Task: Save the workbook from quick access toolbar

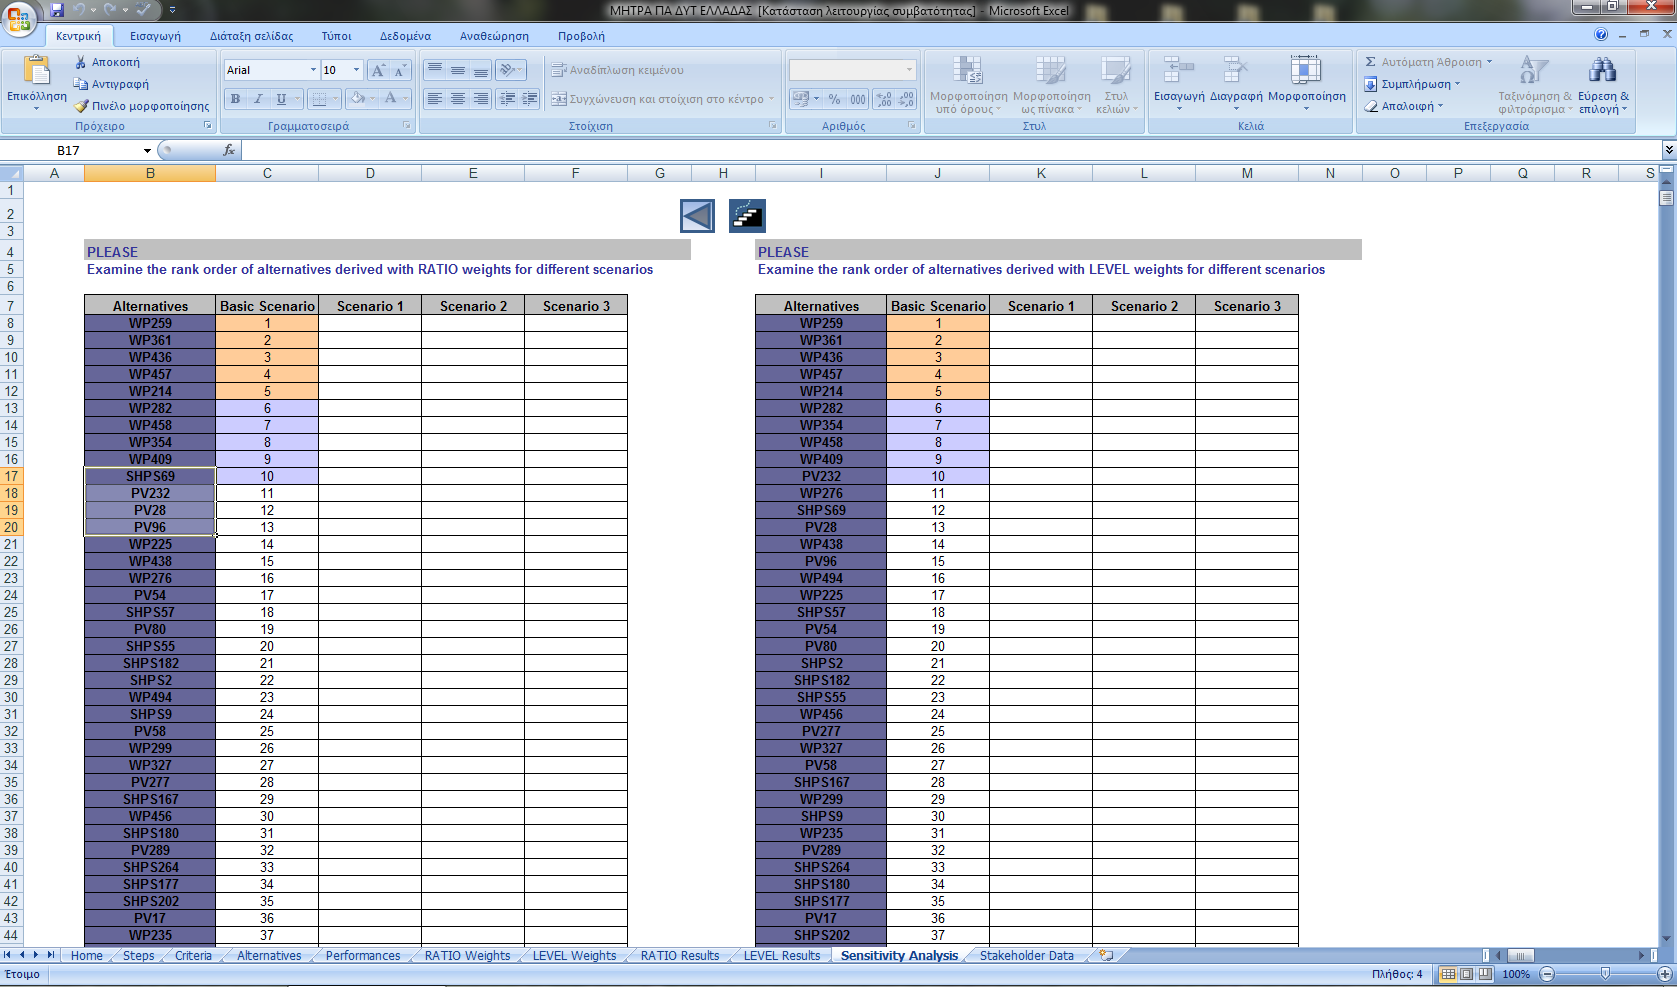Action: click(x=57, y=10)
